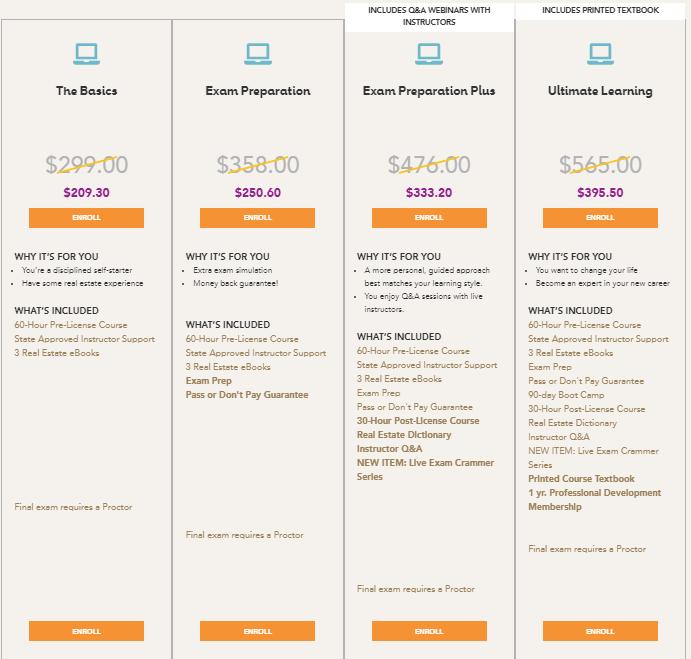Click the laptop icon above Ultimate Learning

tap(600, 54)
